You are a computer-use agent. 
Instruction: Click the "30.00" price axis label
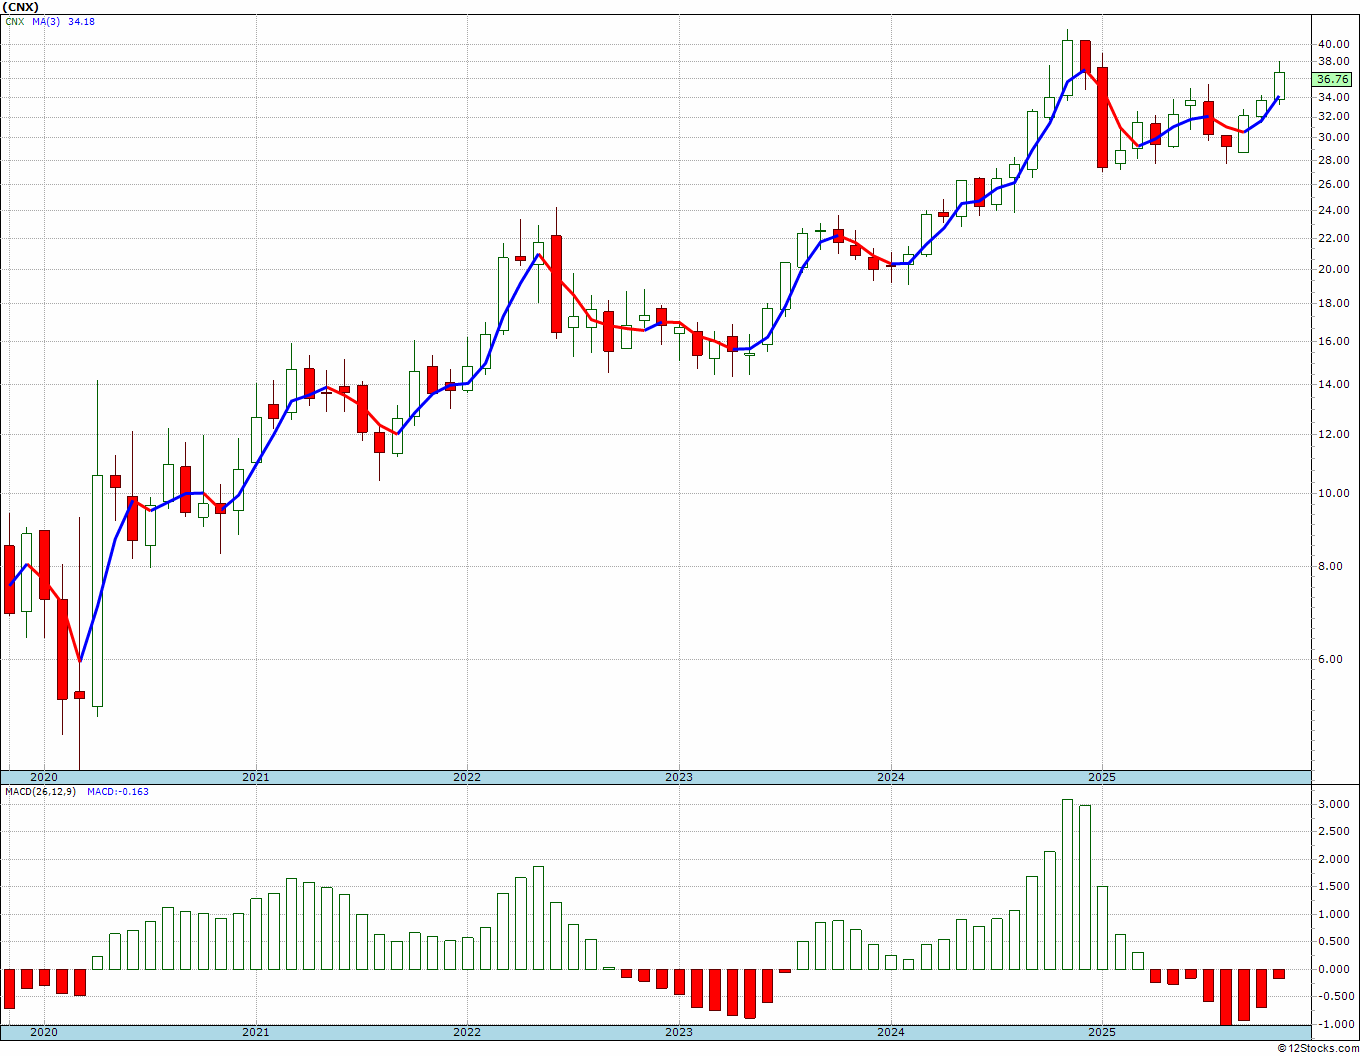pos(1333,137)
